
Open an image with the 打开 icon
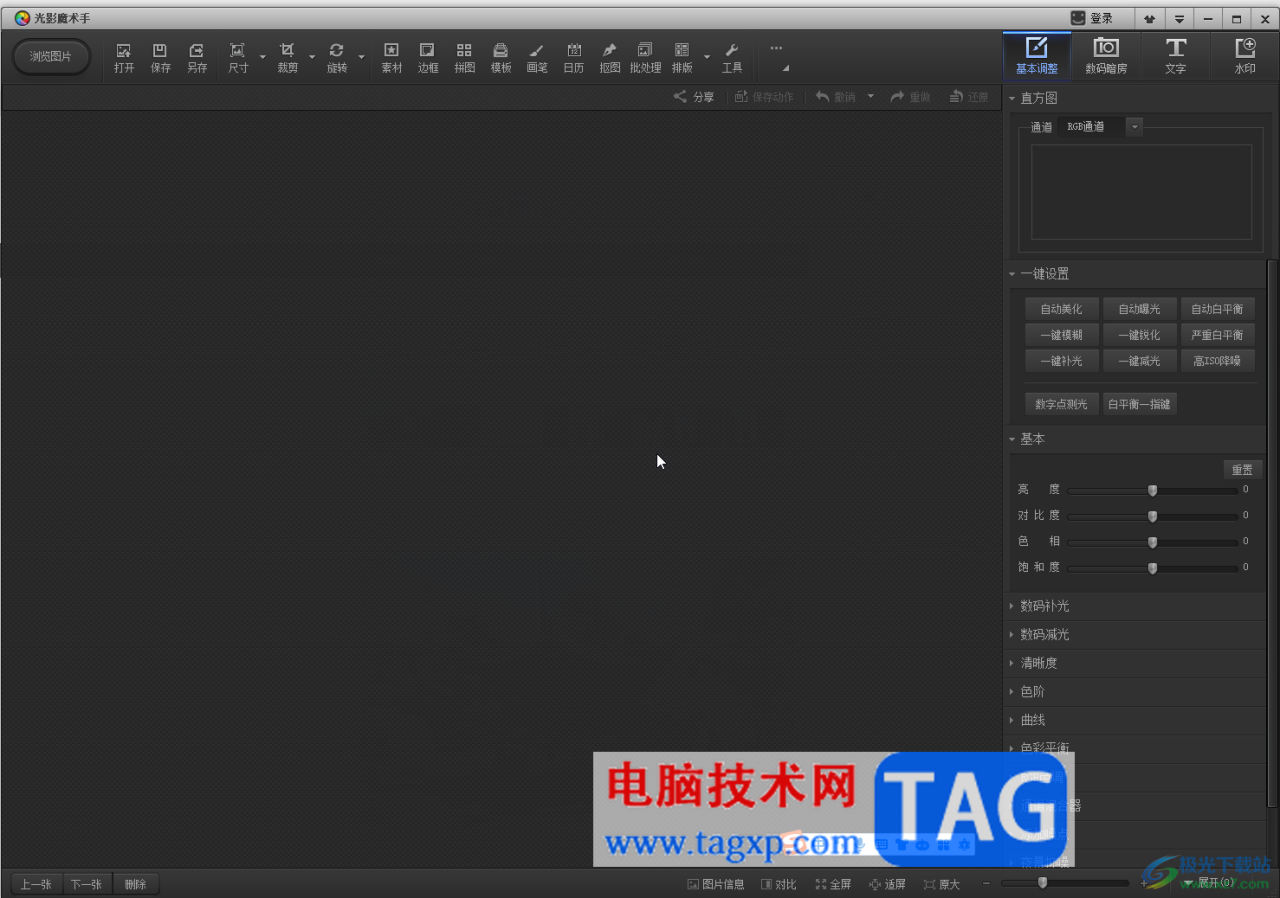coord(124,57)
